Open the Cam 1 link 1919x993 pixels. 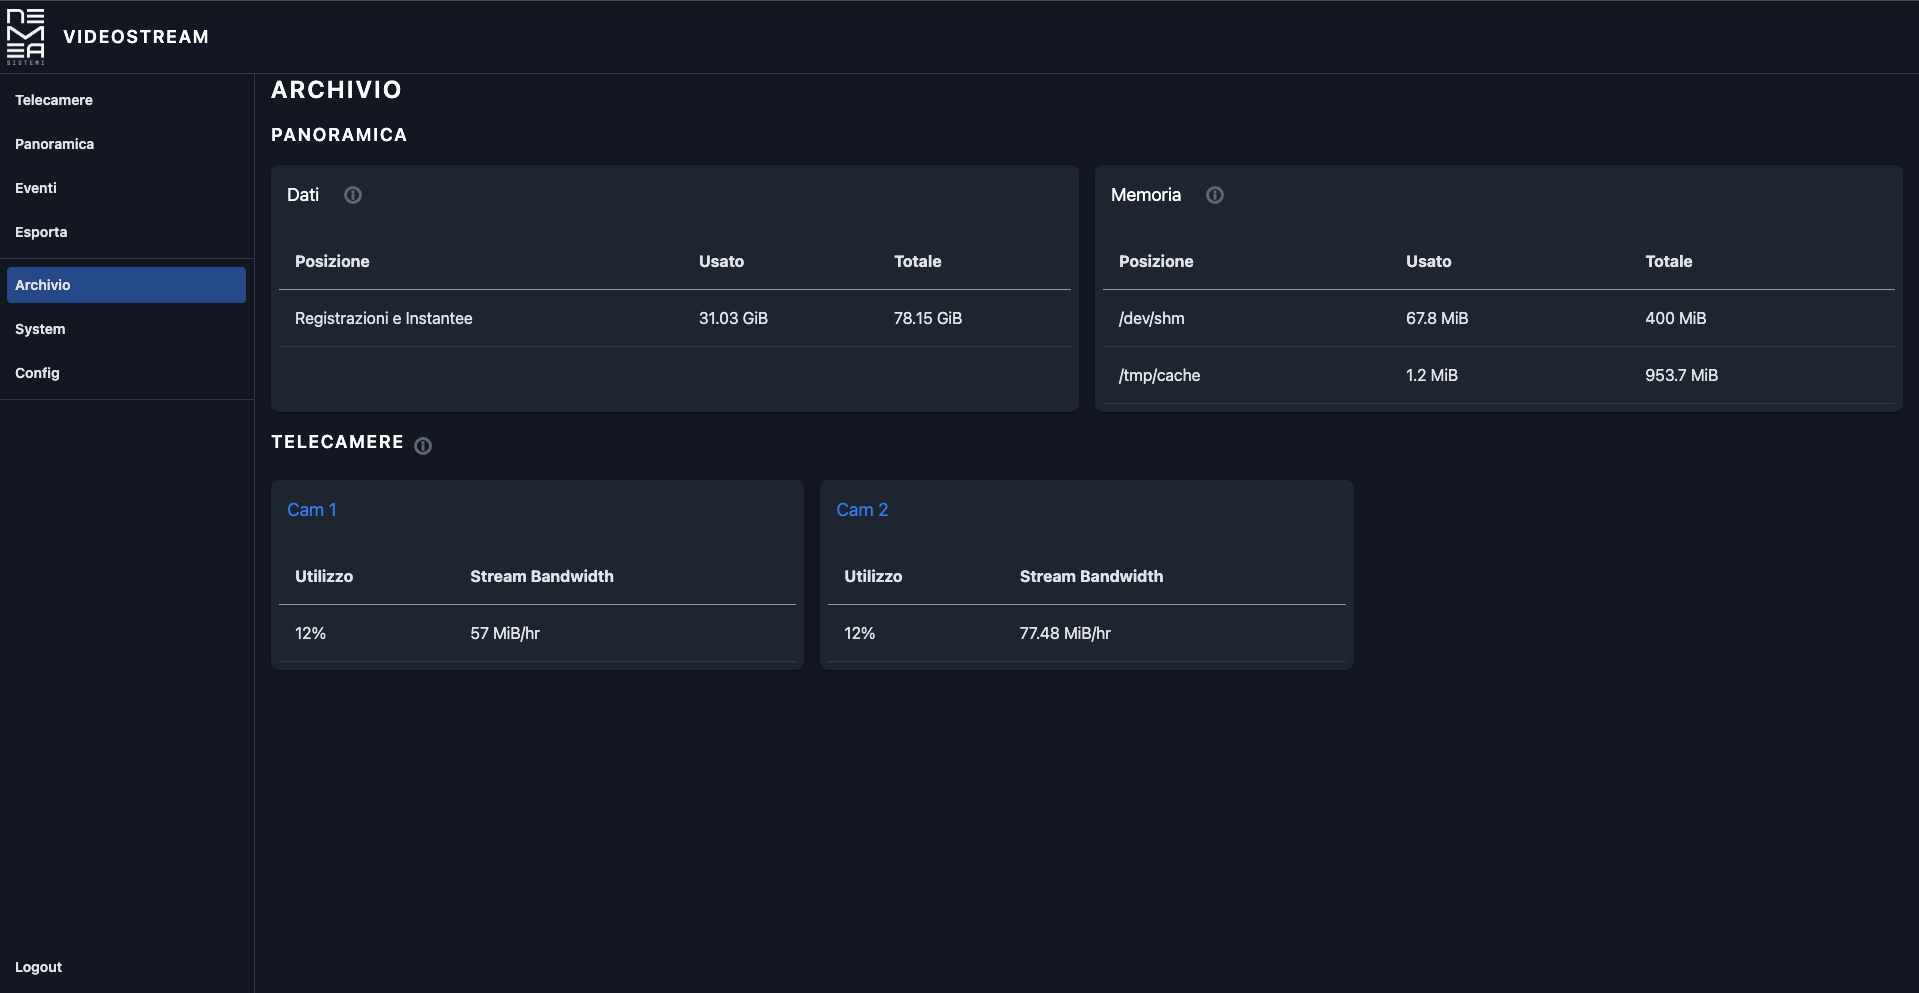[x=311, y=510]
